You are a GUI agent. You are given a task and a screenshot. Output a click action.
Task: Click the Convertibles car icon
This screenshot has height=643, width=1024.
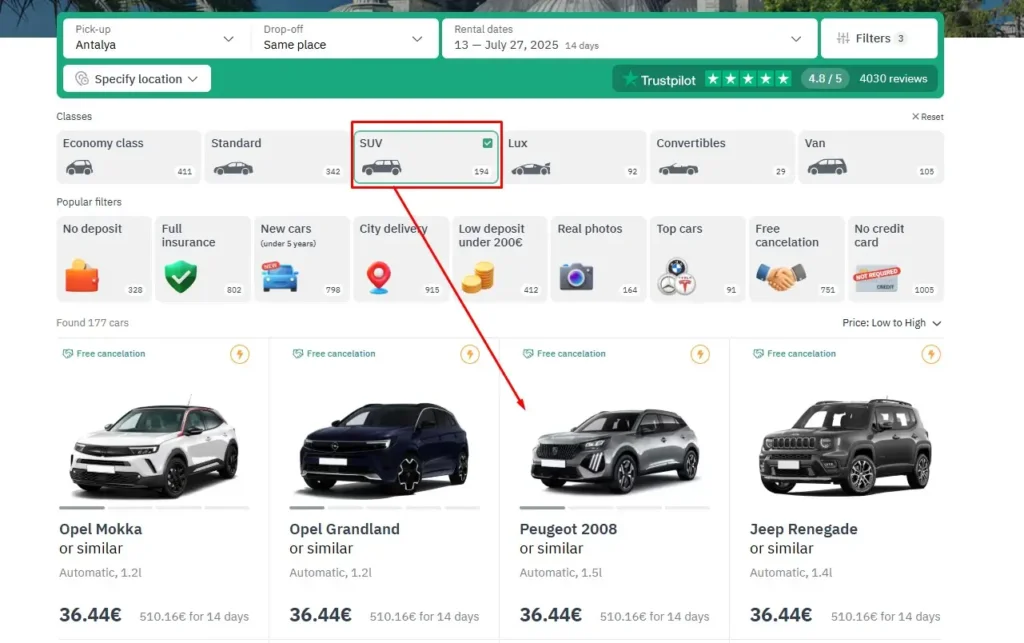coord(679,169)
